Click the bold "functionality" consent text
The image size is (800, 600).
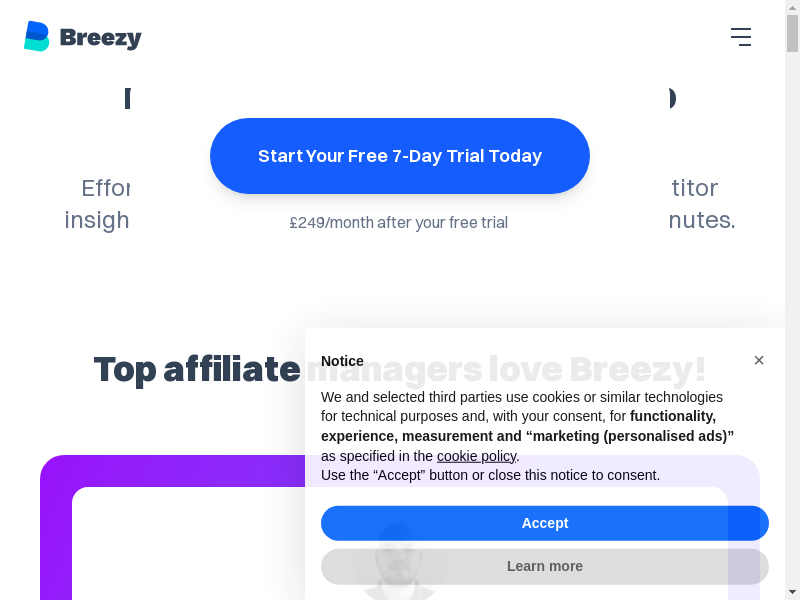673,416
